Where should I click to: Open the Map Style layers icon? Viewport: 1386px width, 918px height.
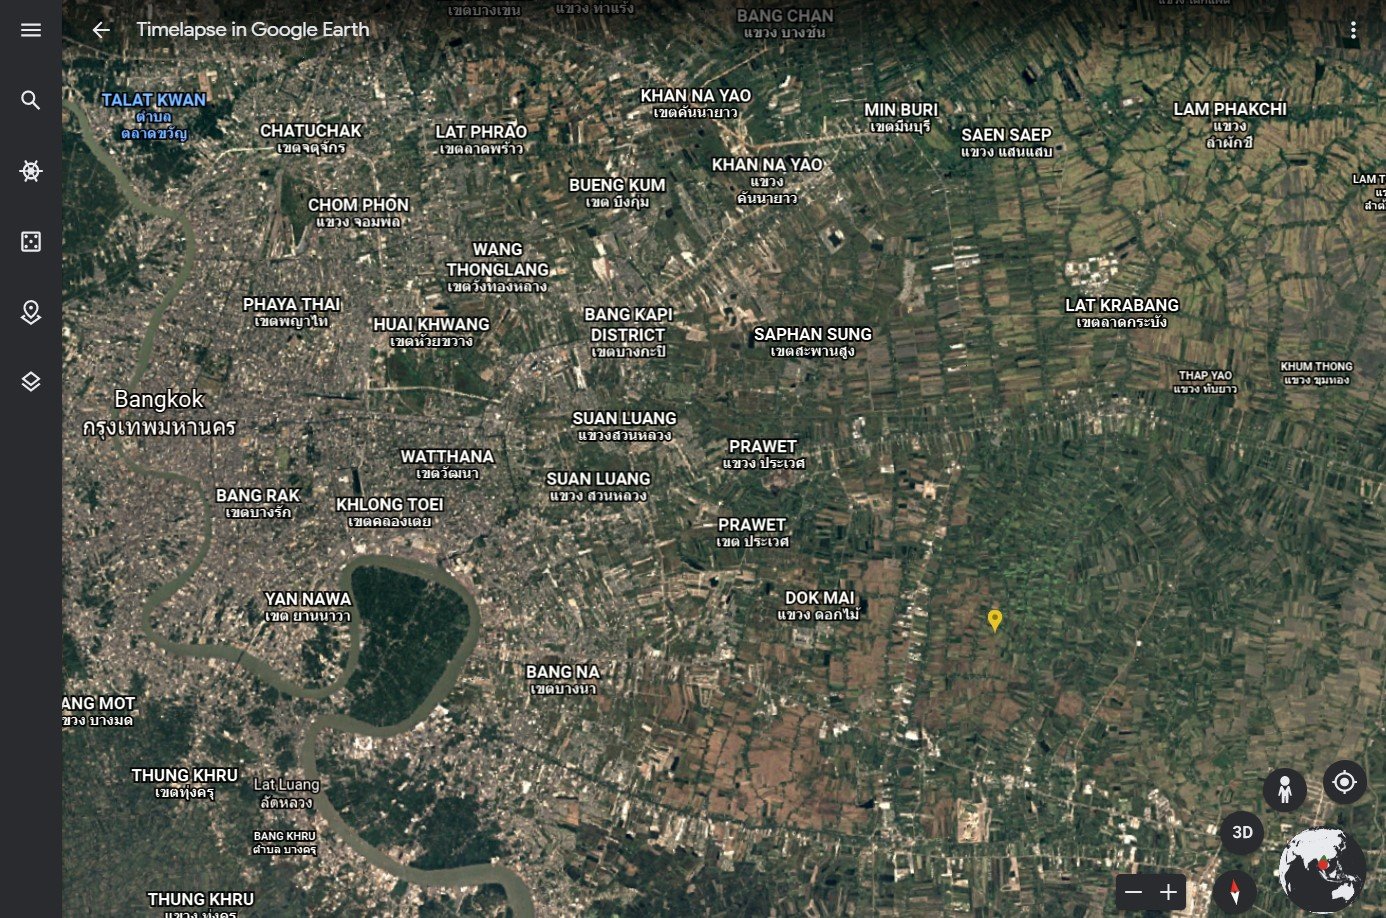coord(31,382)
